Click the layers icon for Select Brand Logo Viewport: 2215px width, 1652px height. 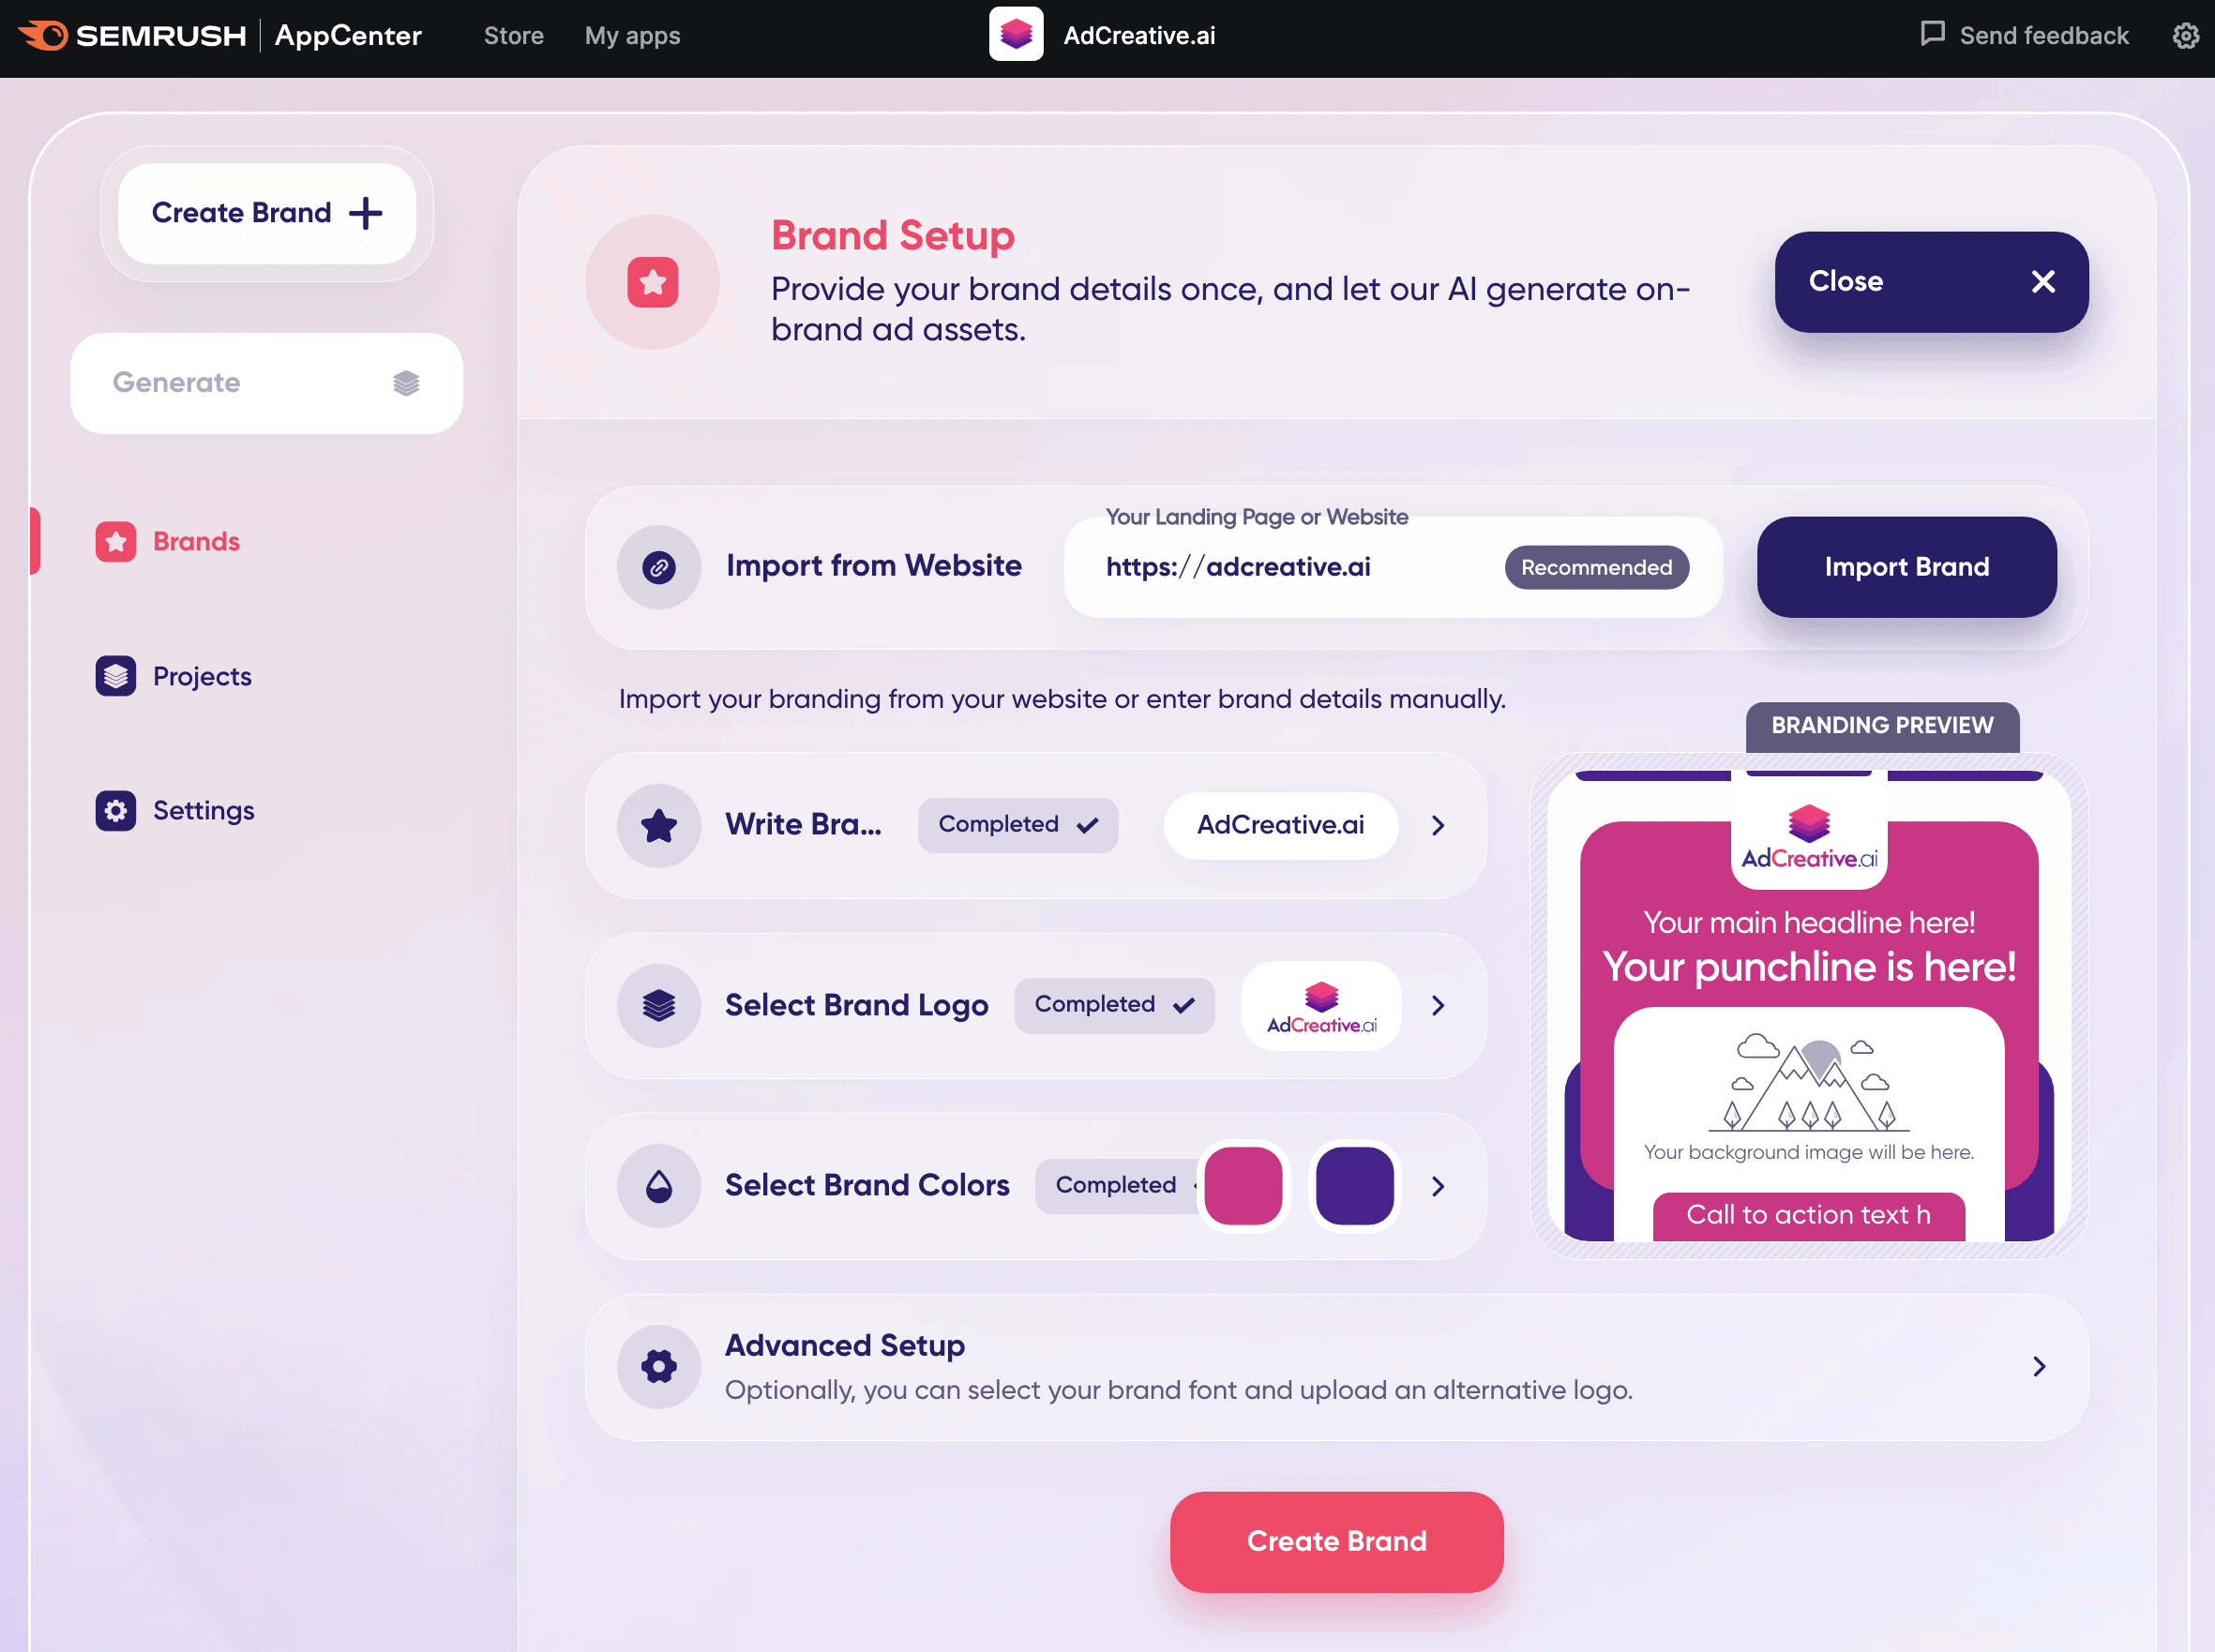tap(659, 1003)
